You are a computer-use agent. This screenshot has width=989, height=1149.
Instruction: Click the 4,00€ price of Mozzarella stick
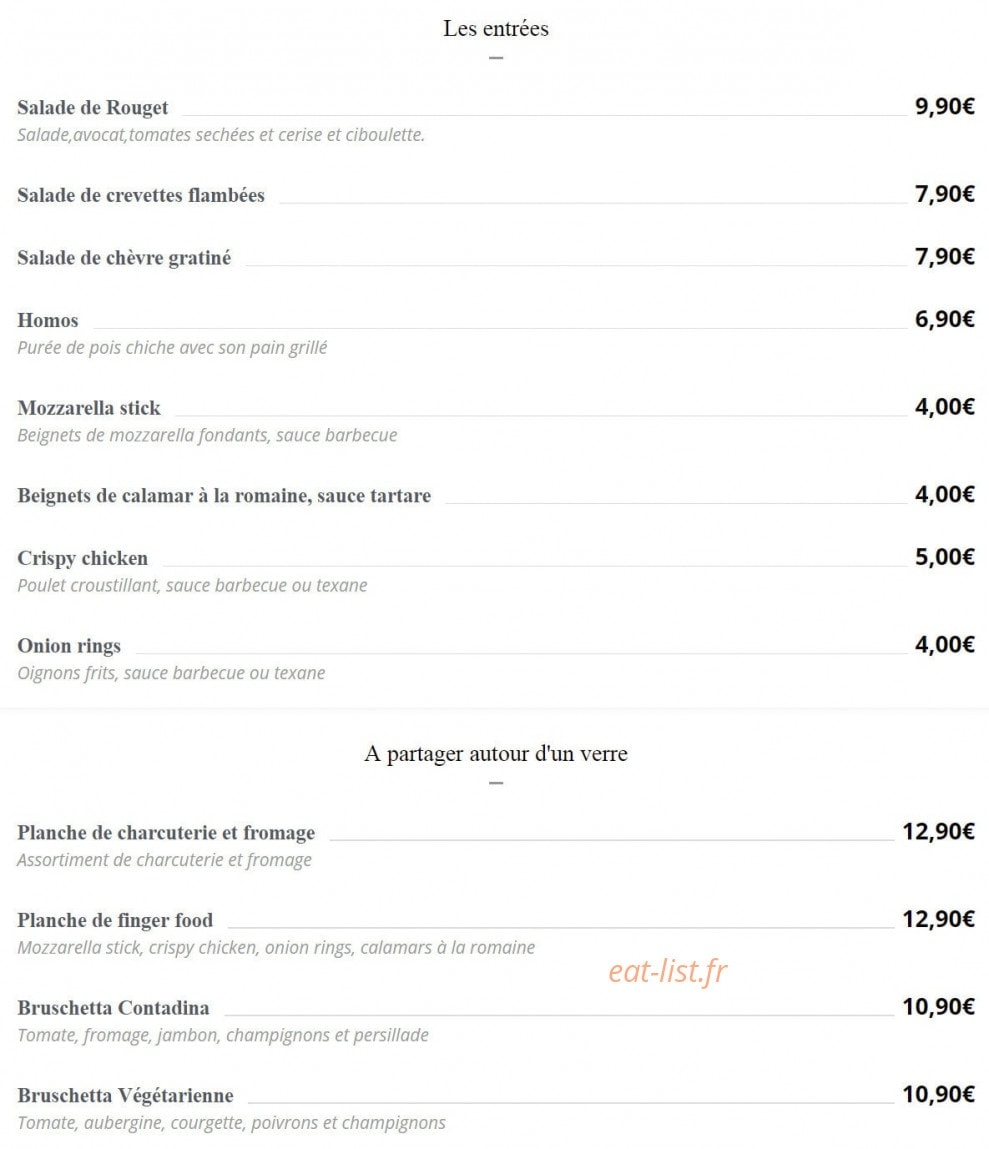pos(944,407)
